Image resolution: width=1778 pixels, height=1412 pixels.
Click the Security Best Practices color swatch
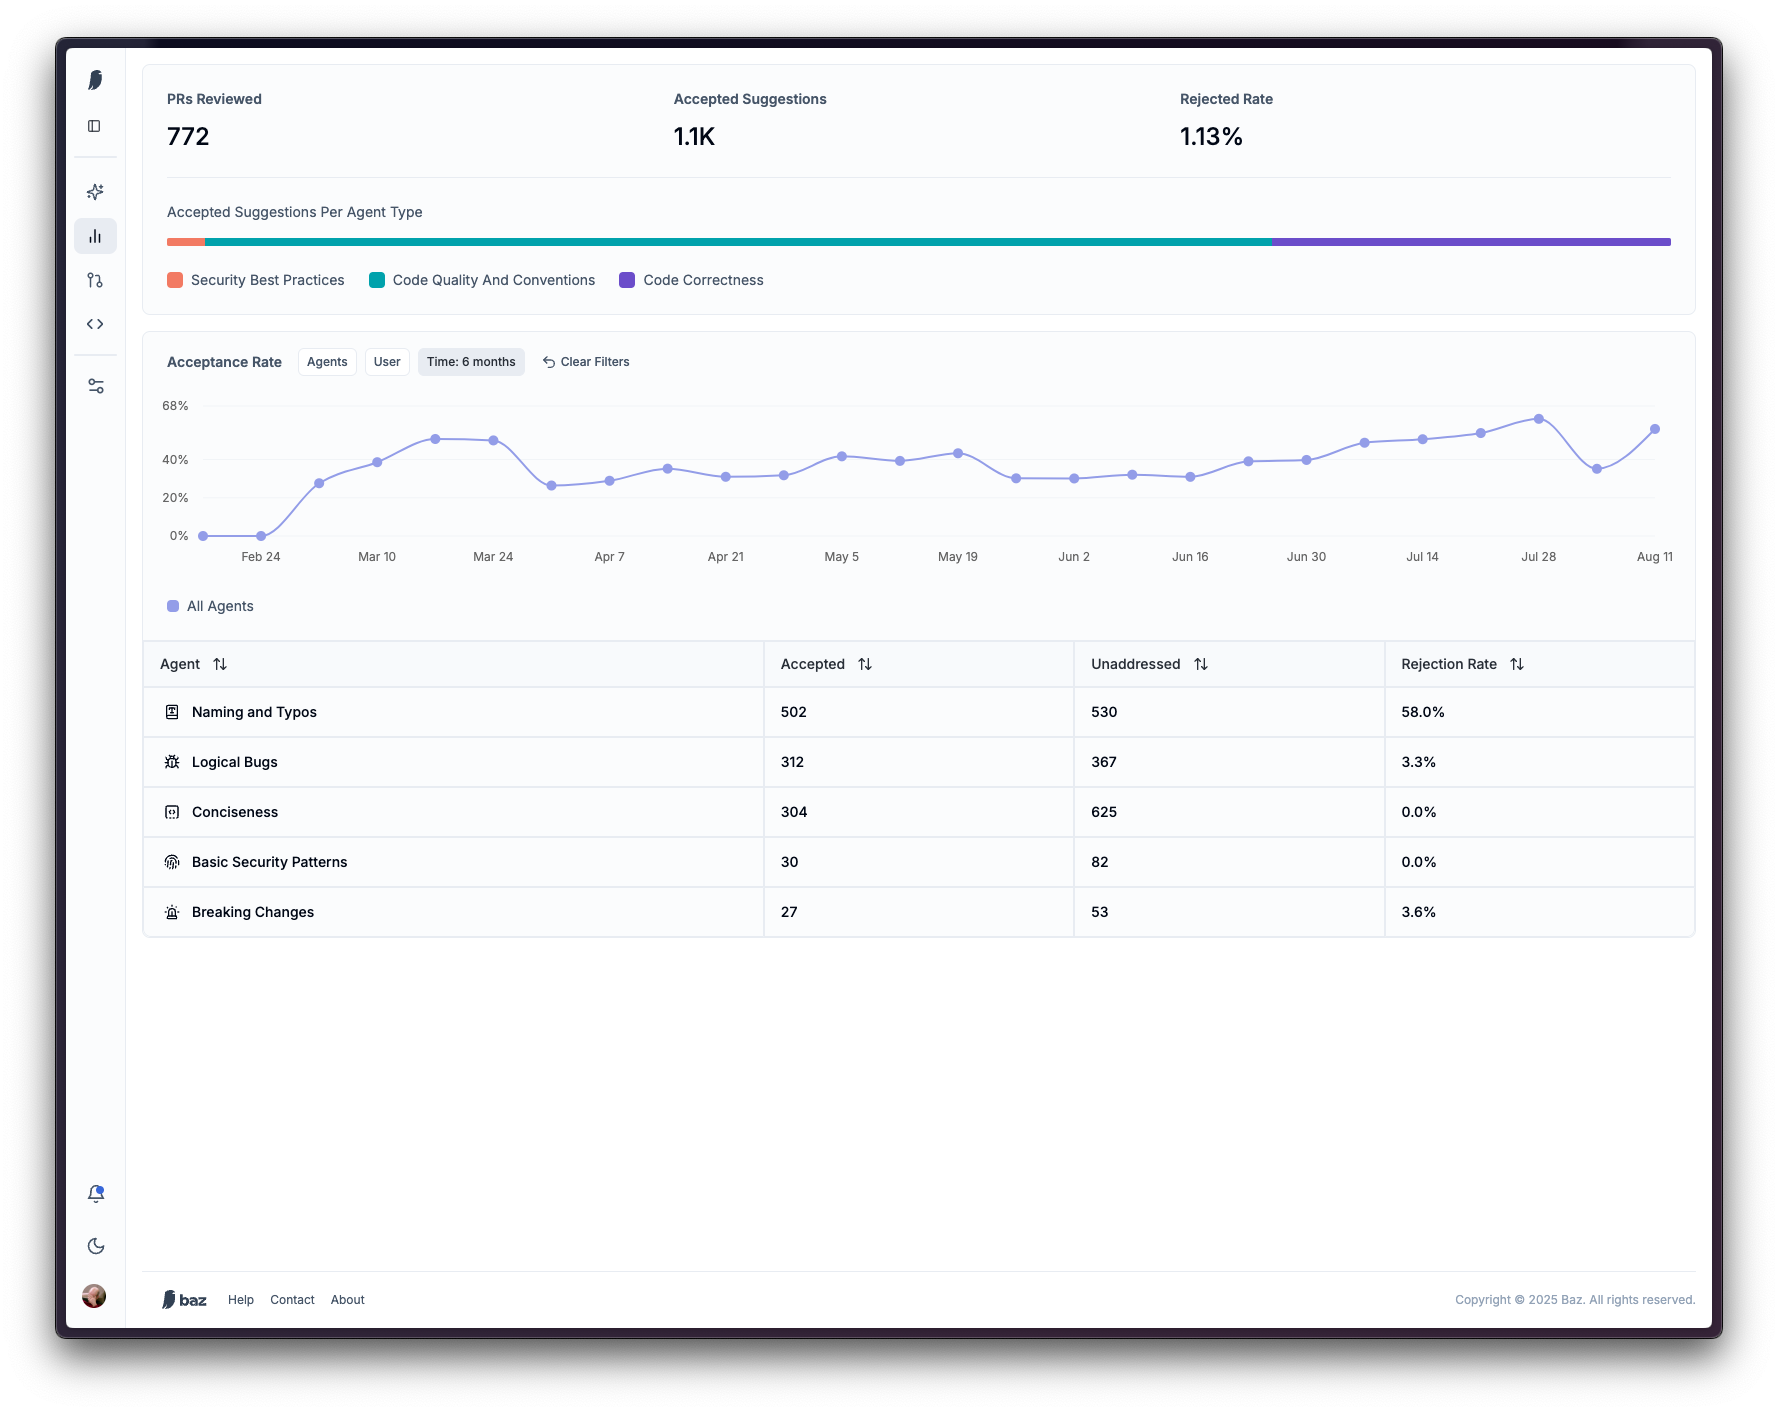tap(175, 280)
